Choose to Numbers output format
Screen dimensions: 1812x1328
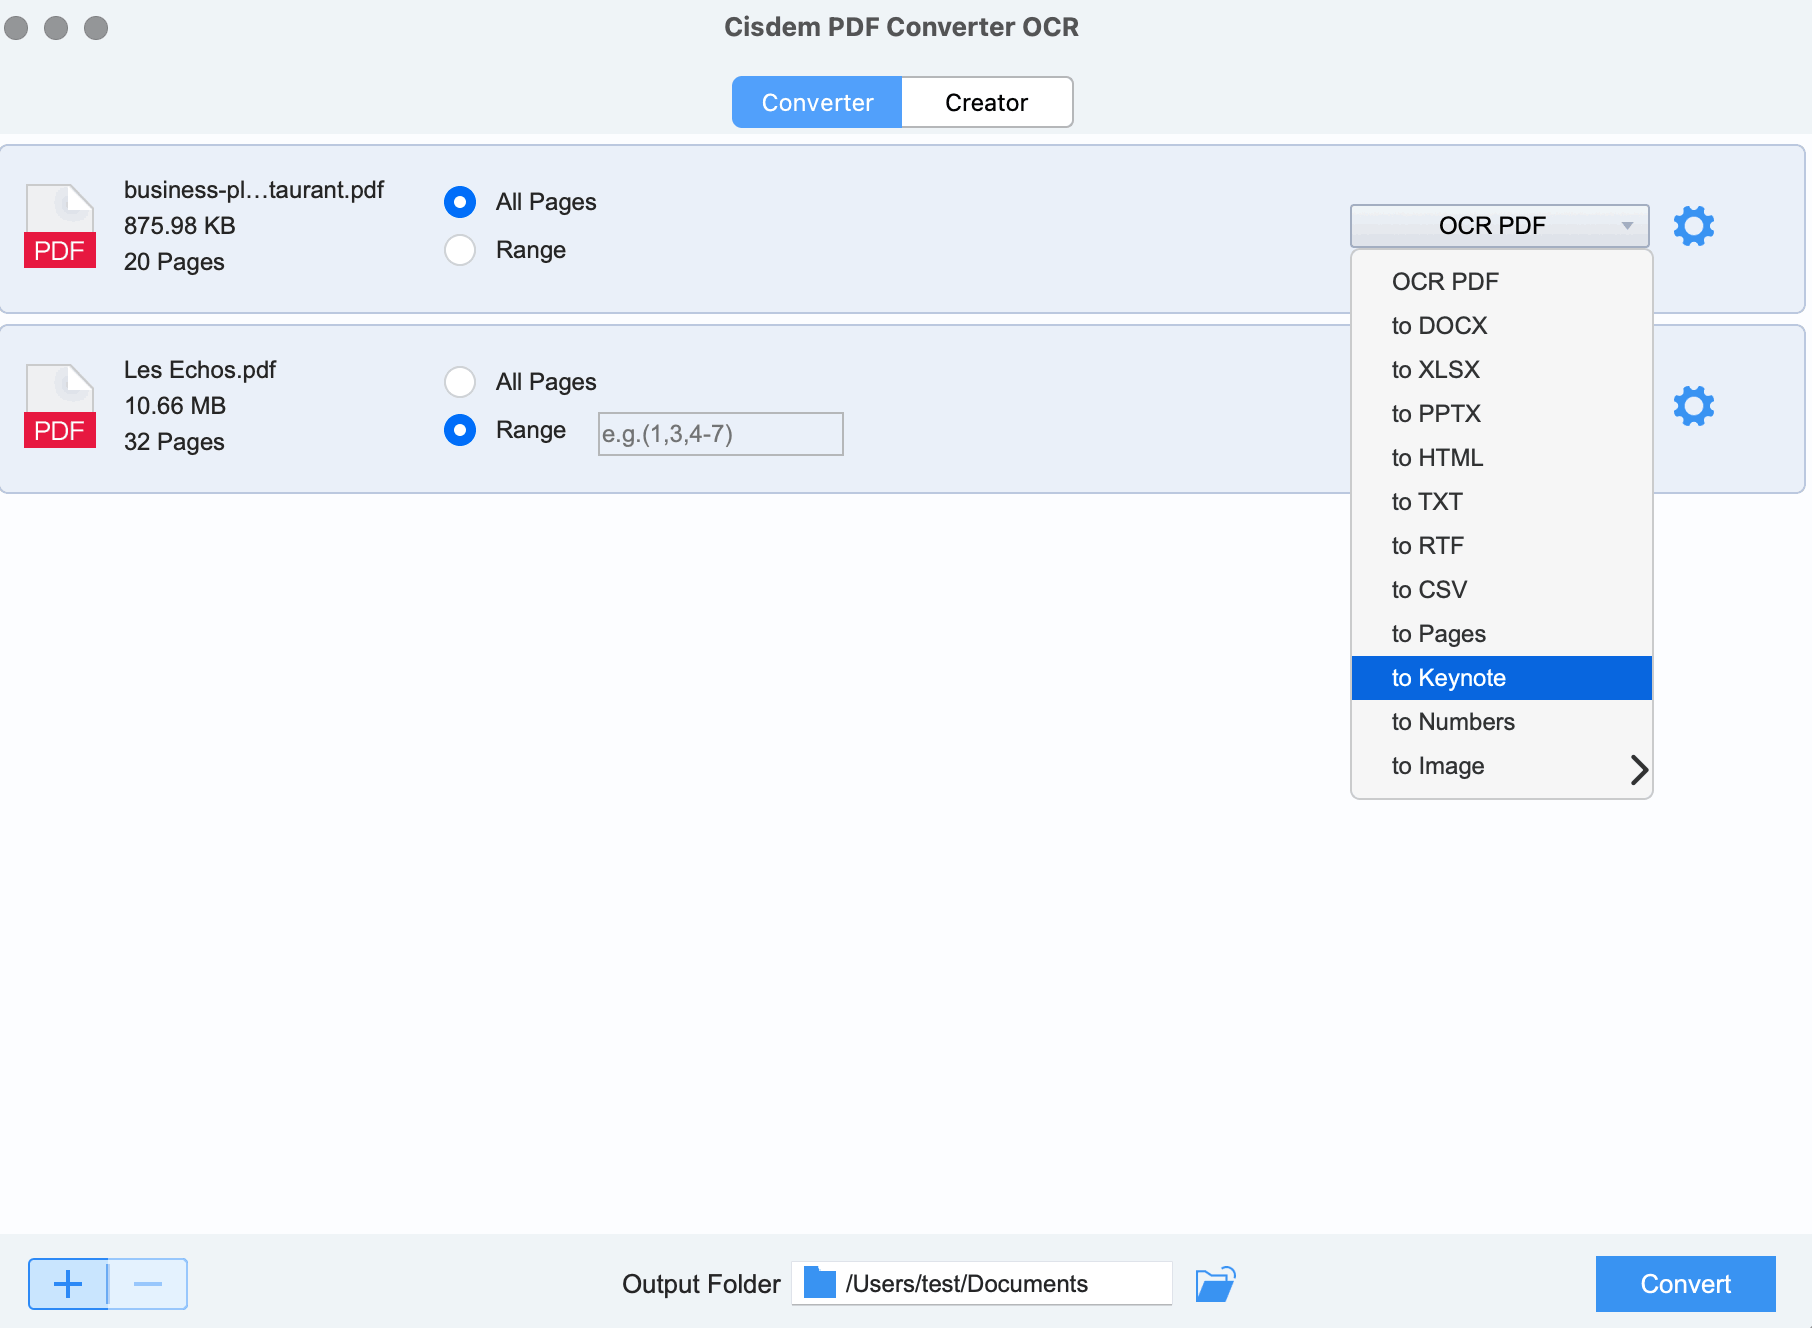pos(1501,722)
